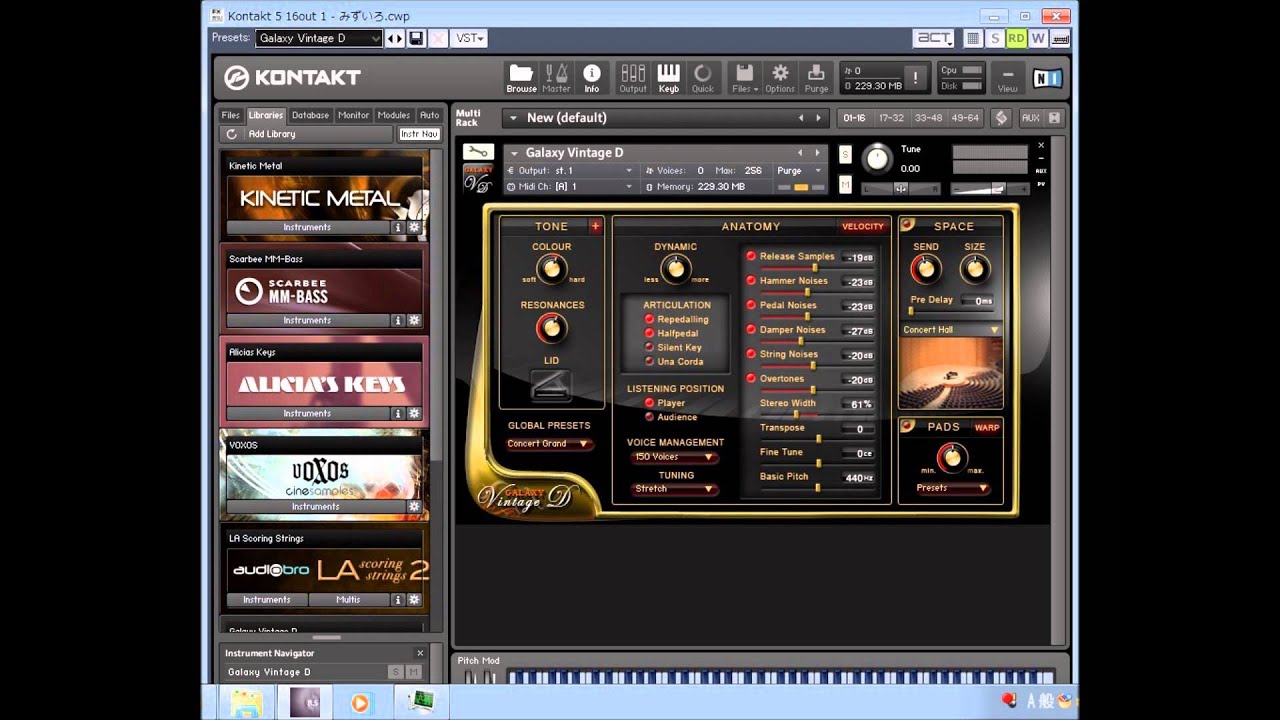
Task: Show the Info pane
Action: click(x=592, y=78)
